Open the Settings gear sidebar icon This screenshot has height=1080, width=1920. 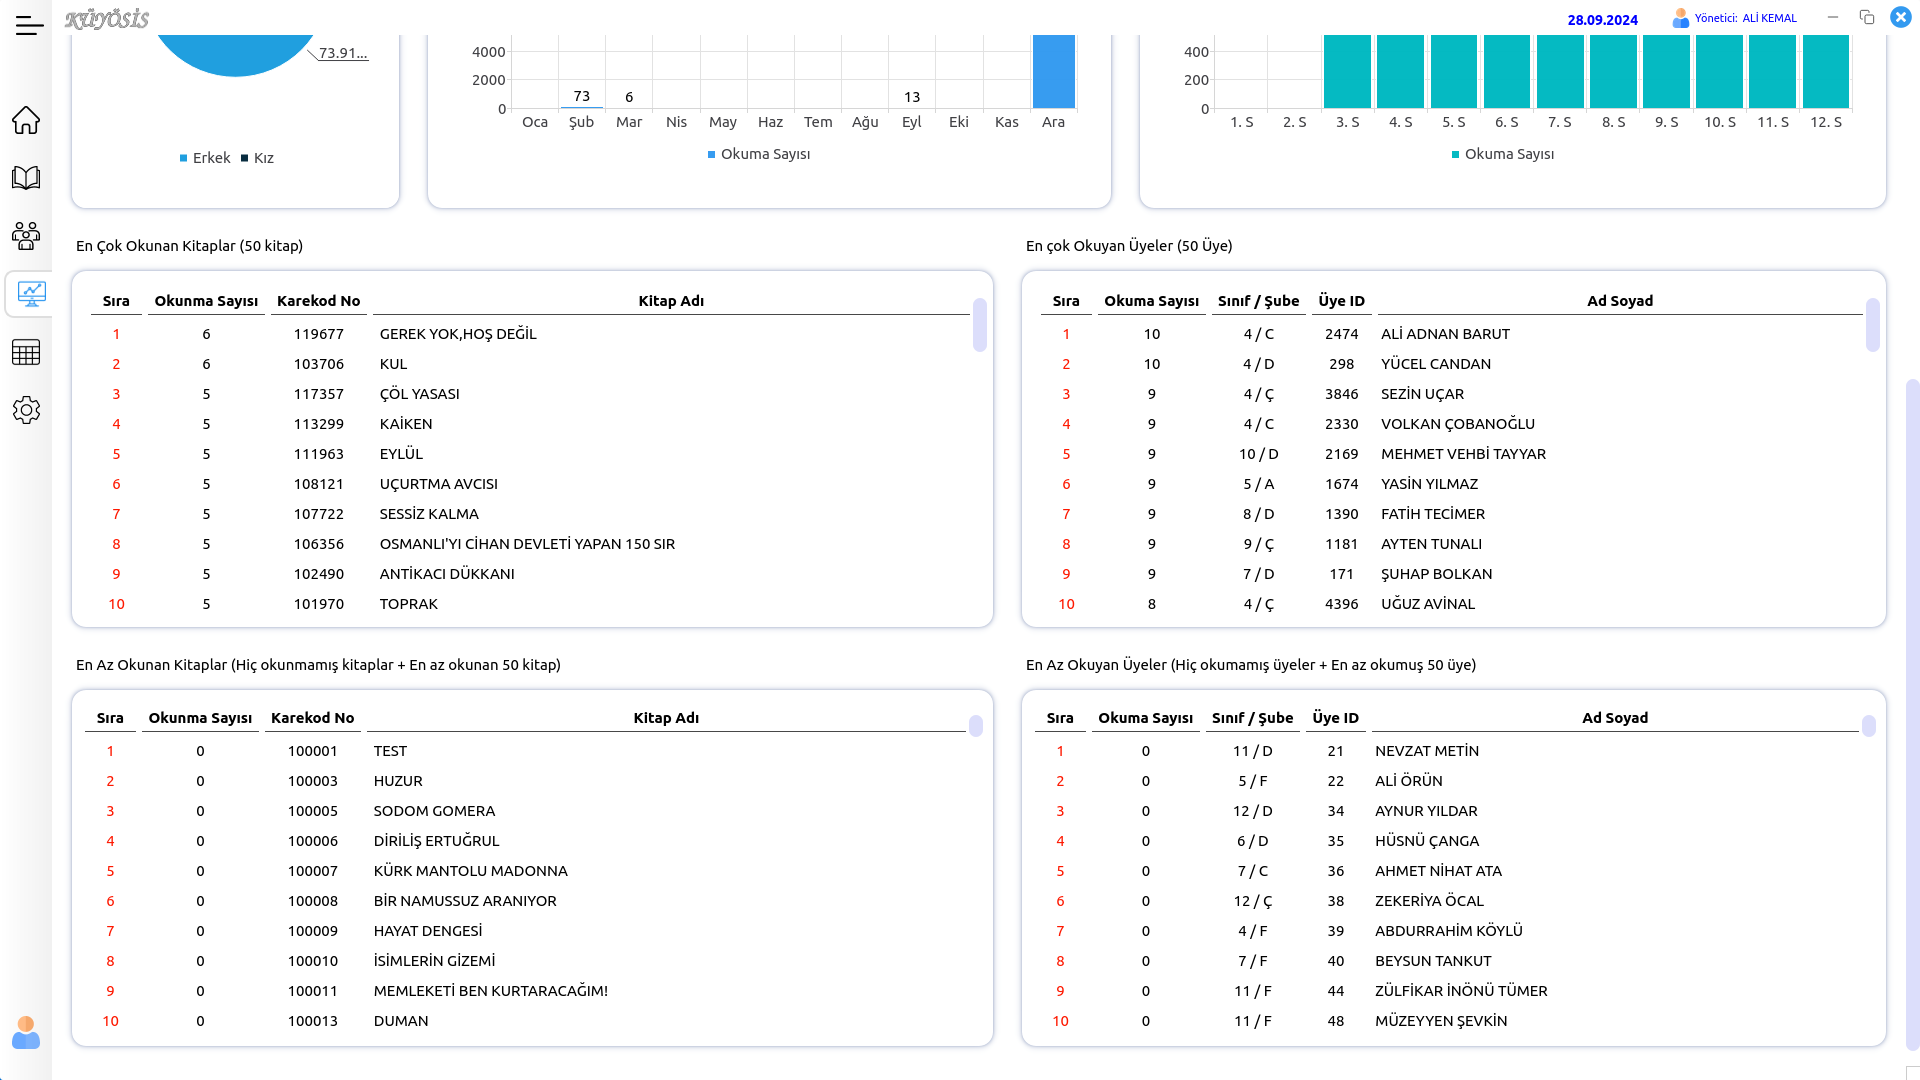point(26,410)
